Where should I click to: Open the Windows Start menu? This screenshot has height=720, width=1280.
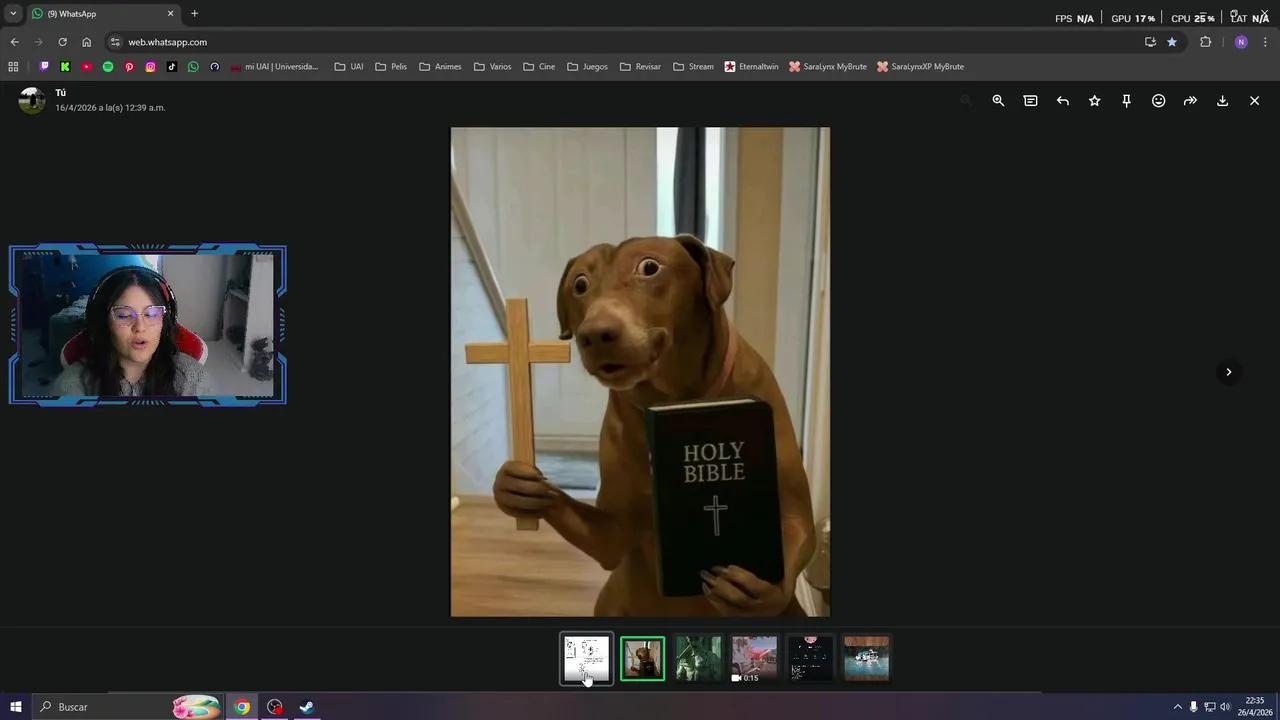tap(15, 707)
